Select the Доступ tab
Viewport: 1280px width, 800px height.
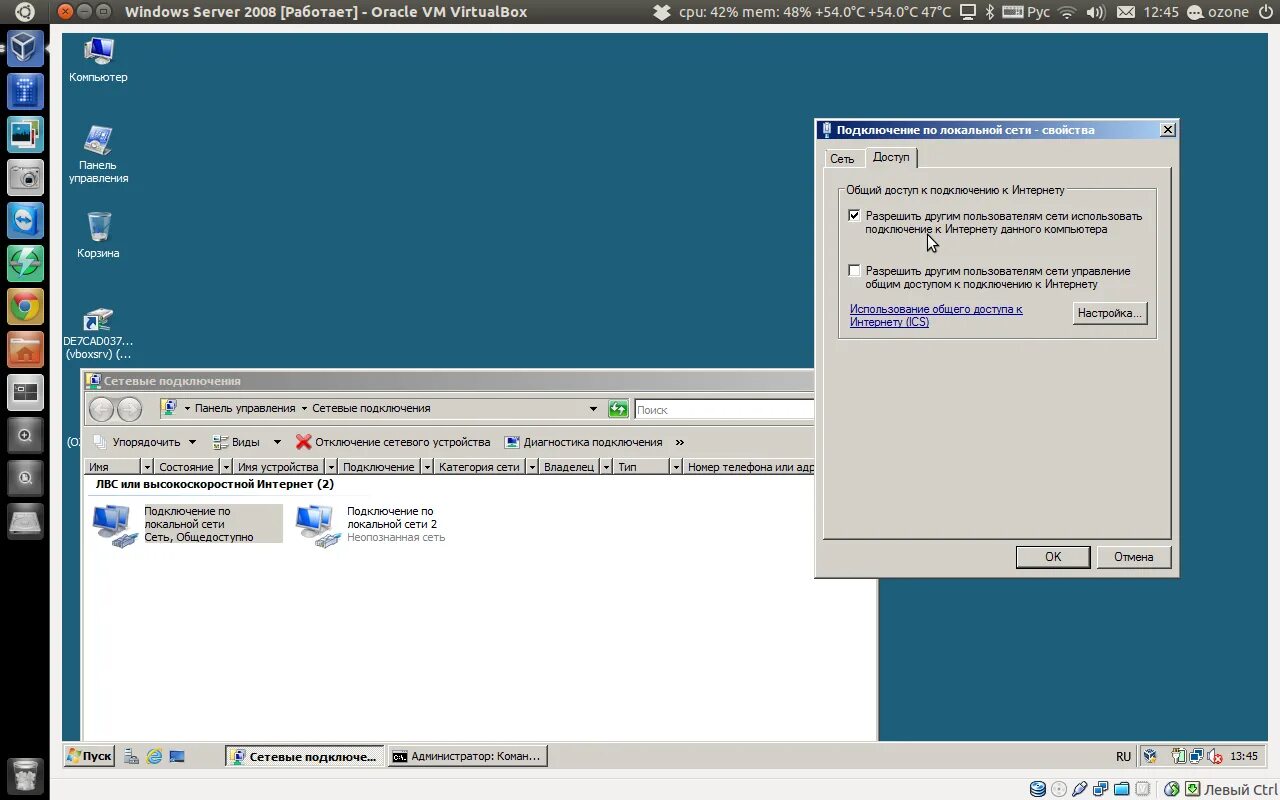[891, 157]
